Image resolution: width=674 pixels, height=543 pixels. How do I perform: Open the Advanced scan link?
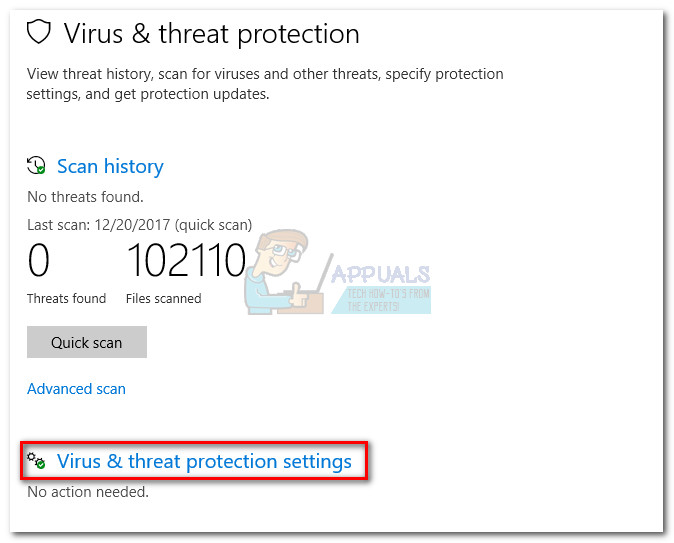[76, 388]
